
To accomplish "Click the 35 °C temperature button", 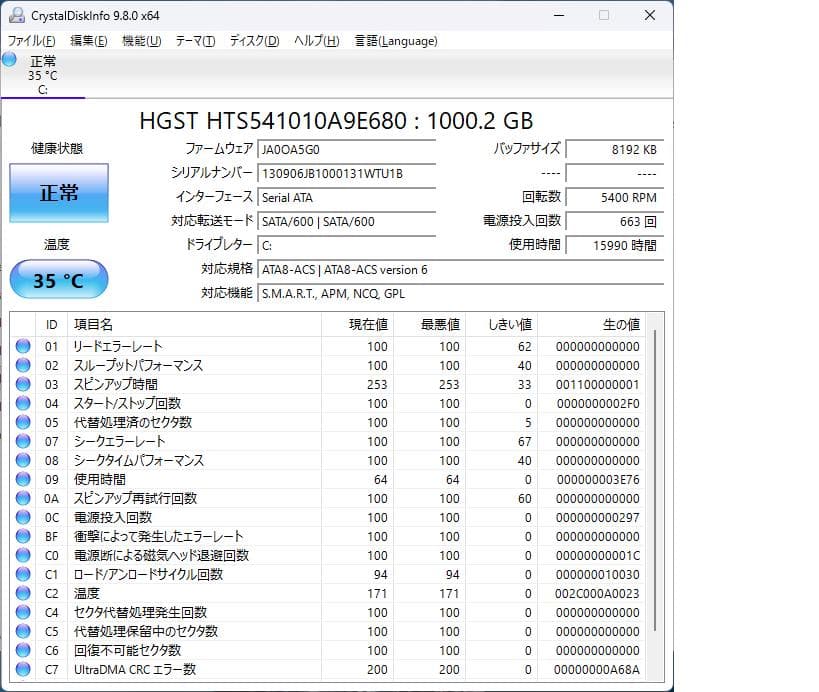I will pos(59,280).
